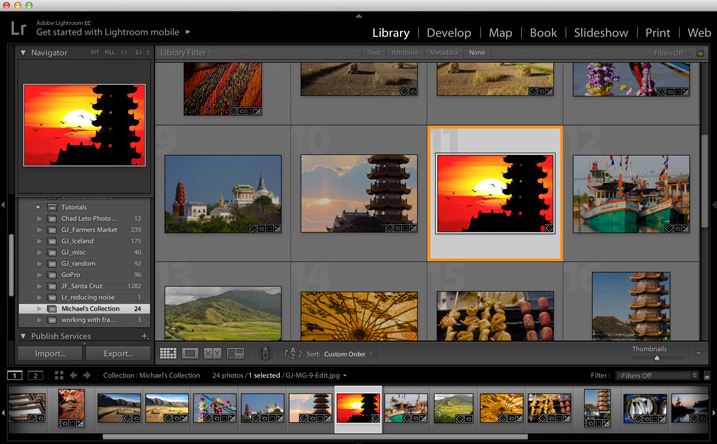This screenshot has height=444, width=717.
Task: Open Library Filter Filters Off preset menu
Action: (672, 53)
